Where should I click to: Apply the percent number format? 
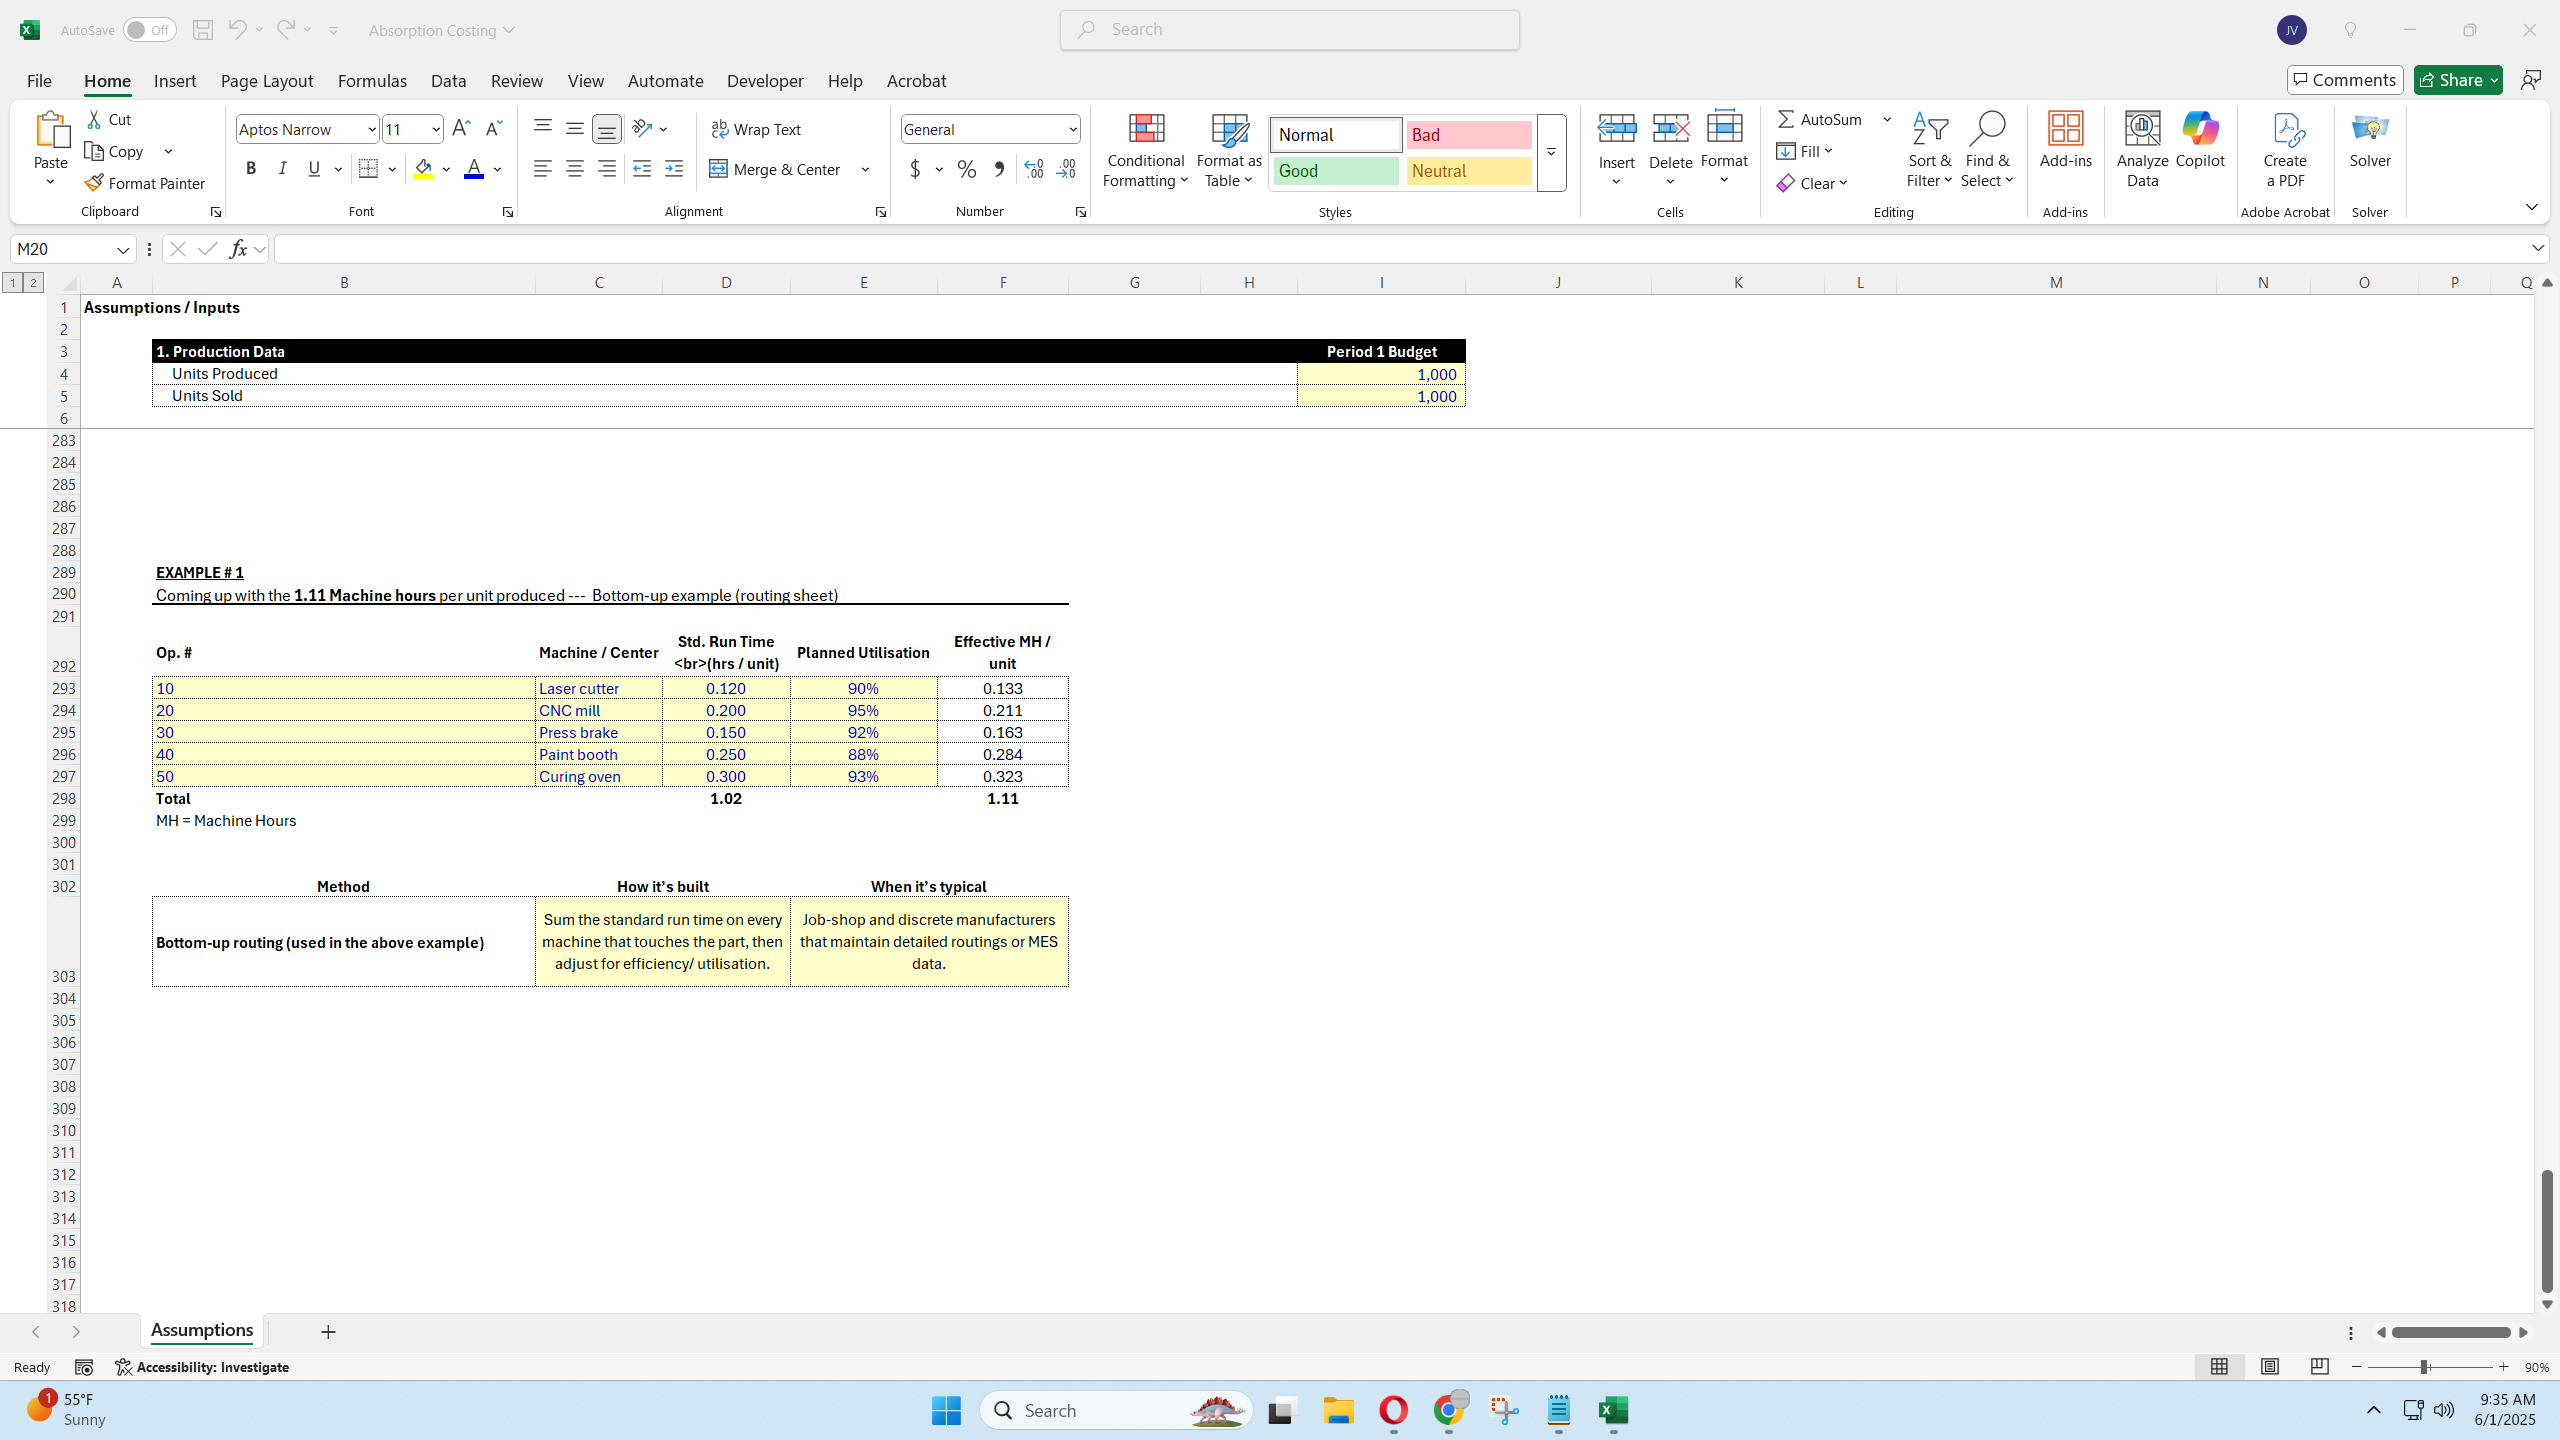coord(965,170)
